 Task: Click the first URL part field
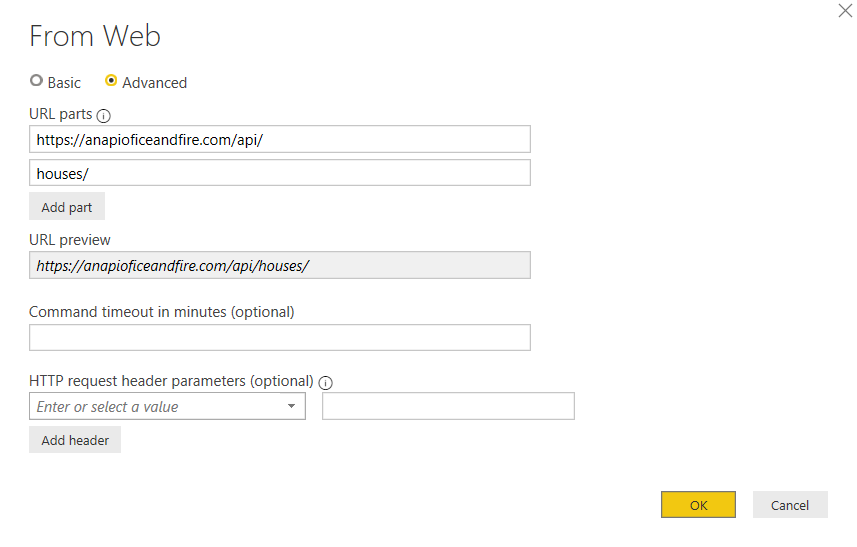pos(279,139)
